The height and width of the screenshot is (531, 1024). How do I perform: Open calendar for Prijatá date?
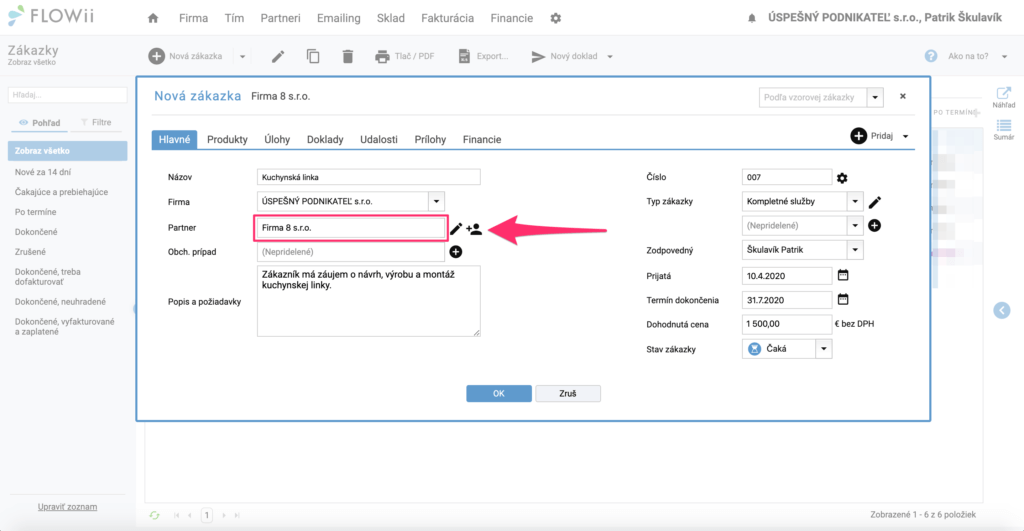click(843, 276)
